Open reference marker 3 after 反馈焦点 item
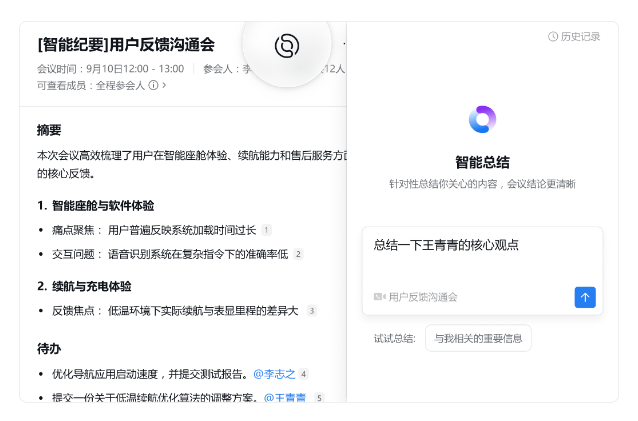Image resolution: width=638 pixels, height=421 pixels. click(311, 311)
